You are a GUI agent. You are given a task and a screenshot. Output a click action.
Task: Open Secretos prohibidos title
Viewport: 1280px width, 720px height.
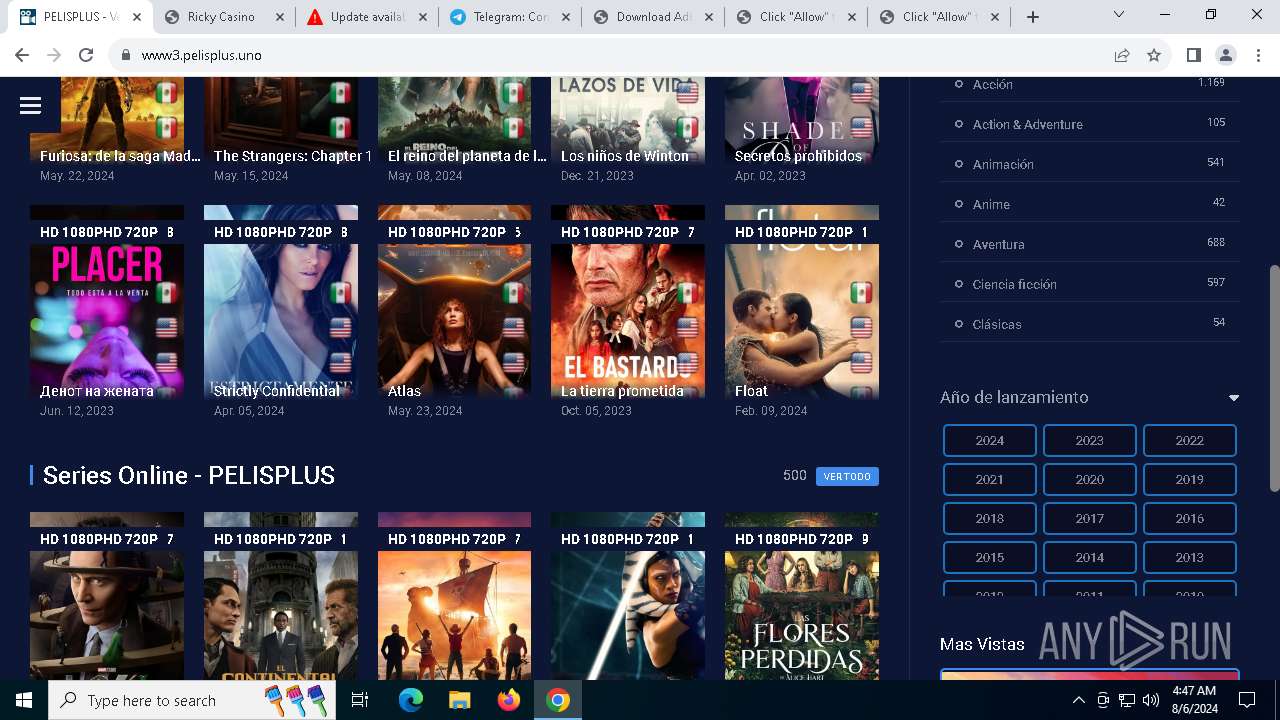[x=798, y=156]
